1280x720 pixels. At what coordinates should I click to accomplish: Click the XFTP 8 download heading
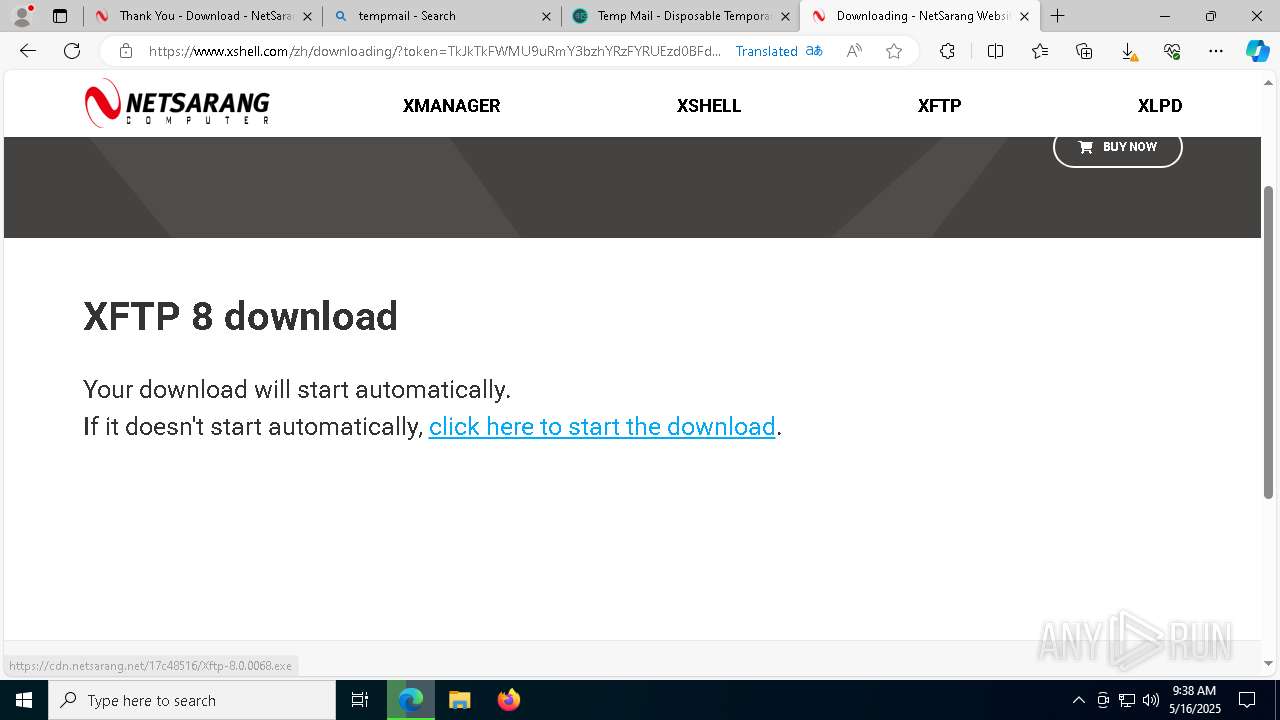point(241,316)
